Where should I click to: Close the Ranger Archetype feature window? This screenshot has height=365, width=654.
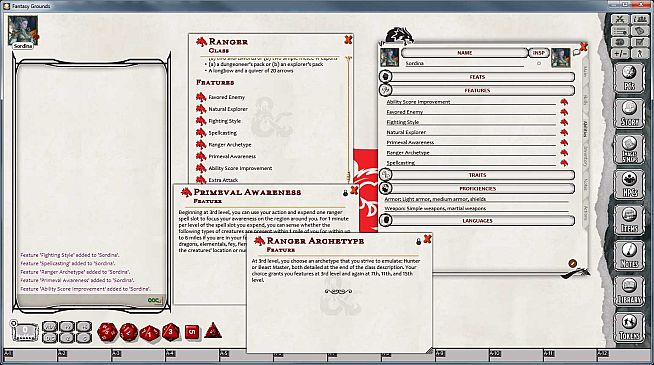coord(427,239)
